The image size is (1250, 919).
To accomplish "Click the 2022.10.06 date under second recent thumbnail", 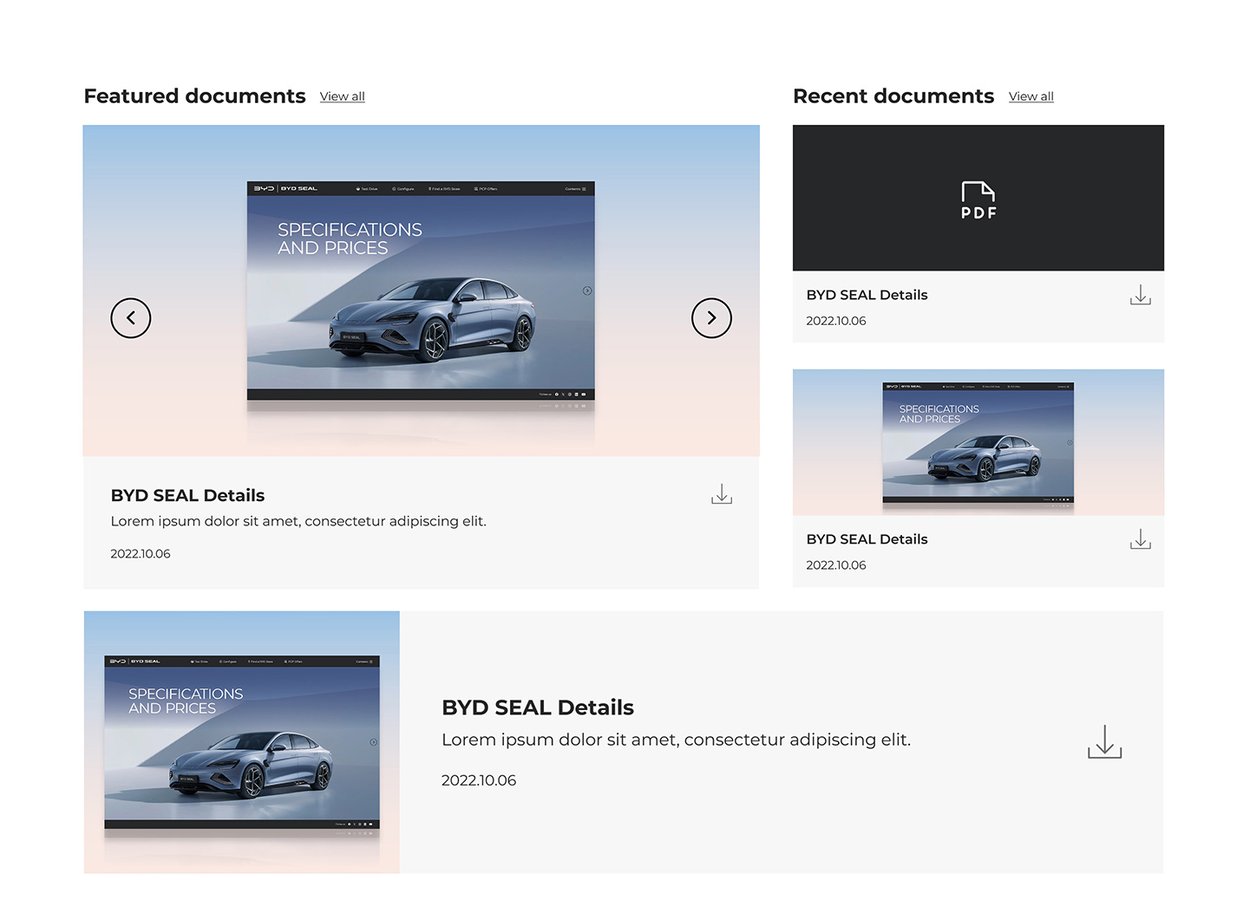I will [x=836, y=565].
